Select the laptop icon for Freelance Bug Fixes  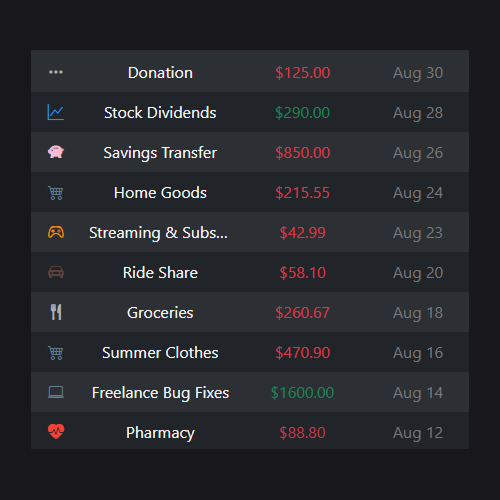click(x=56, y=392)
